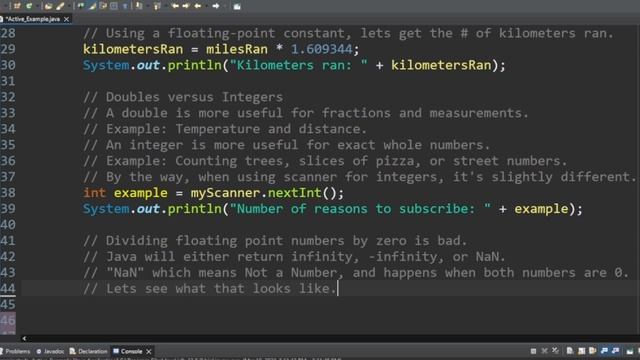Image resolution: width=640 pixels, height=360 pixels.
Task: Click the comment explaining "NaN" on line 43
Action: pyautogui.click(x=356, y=273)
